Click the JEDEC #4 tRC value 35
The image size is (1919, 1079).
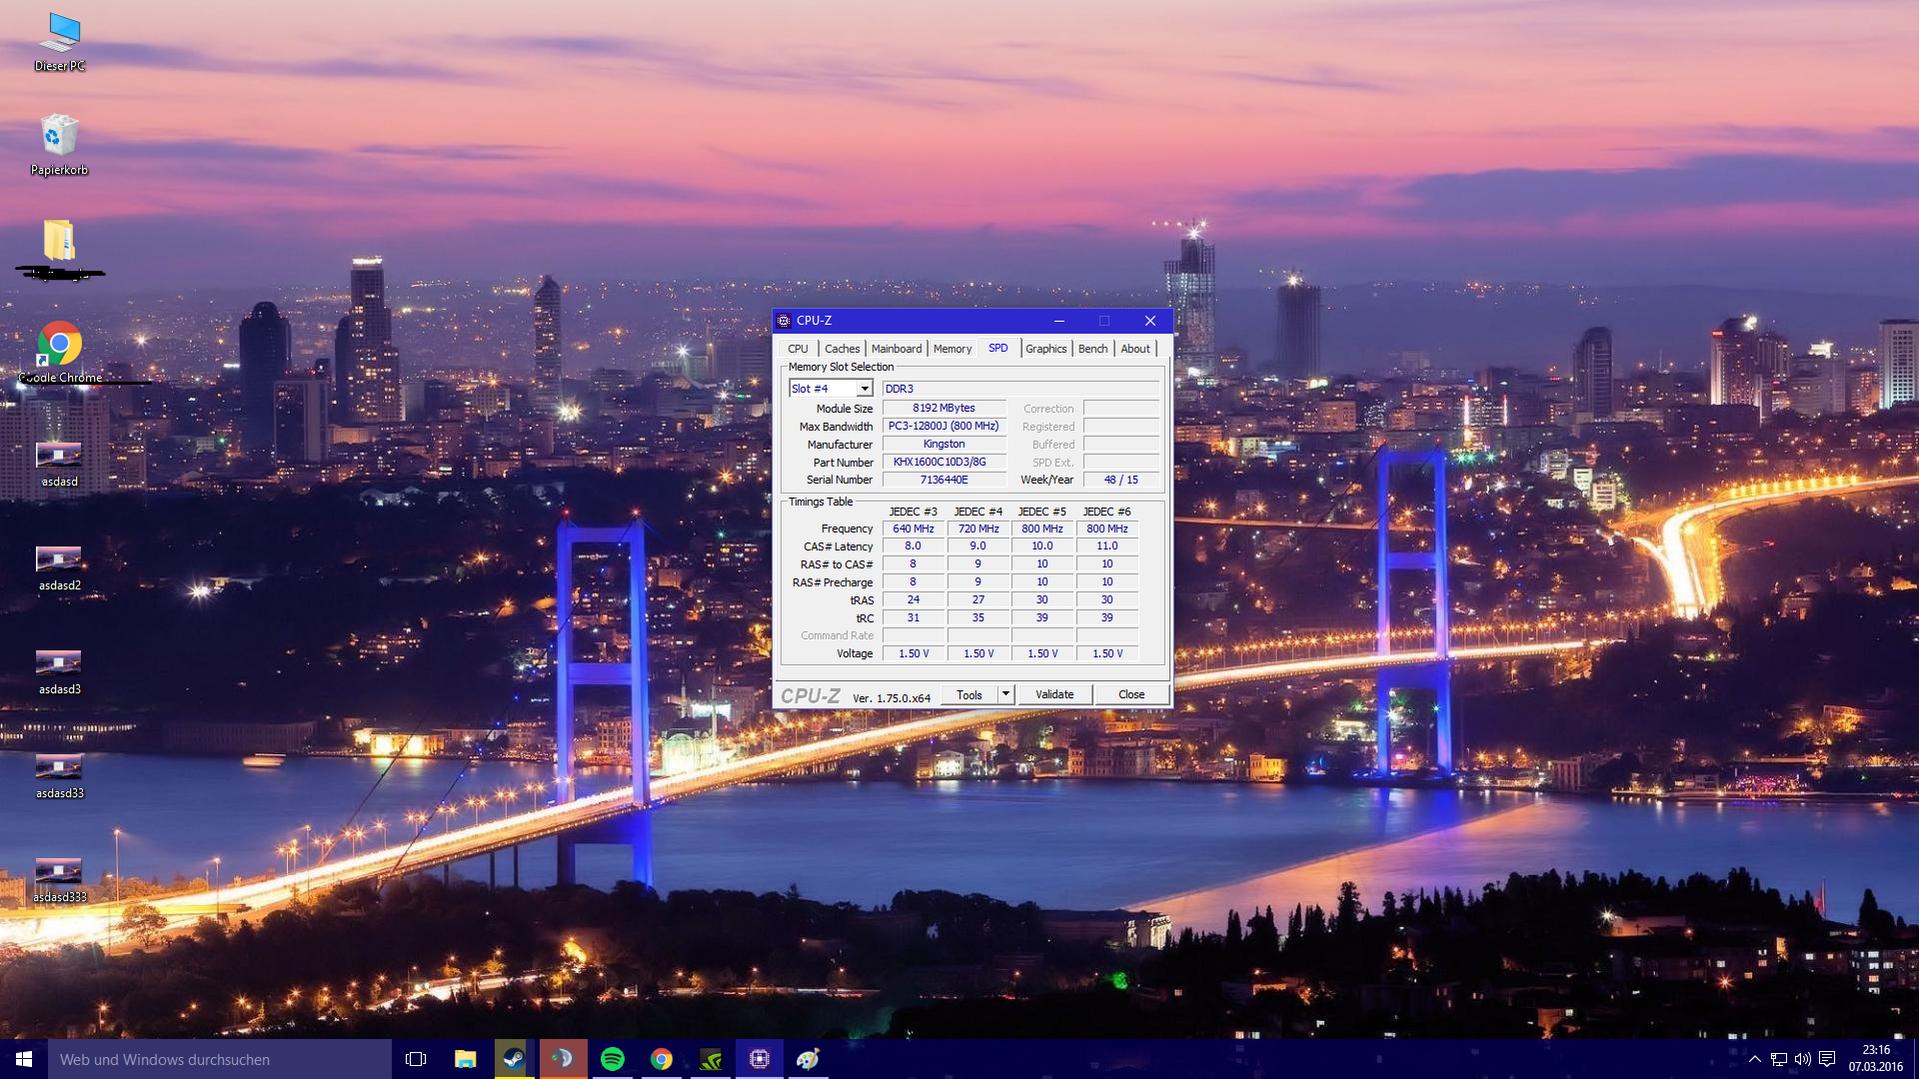(x=978, y=618)
